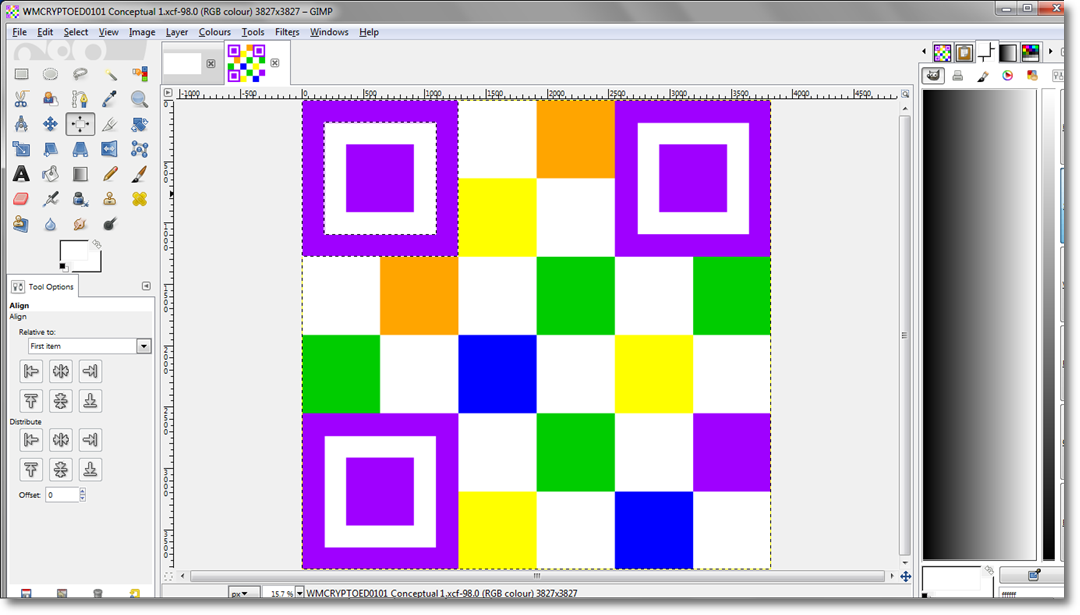Activate the Clone stamp tool

click(x=110, y=199)
